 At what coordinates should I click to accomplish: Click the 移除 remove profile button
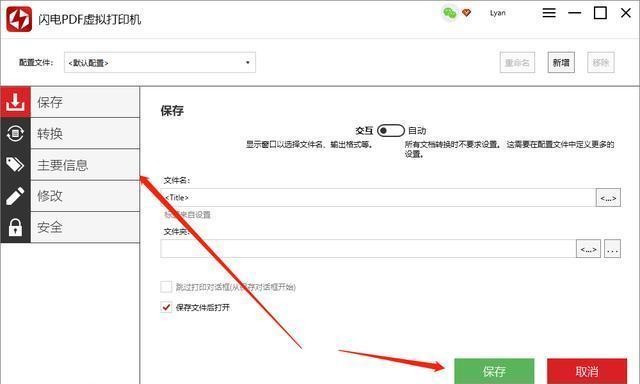click(601, 62)
